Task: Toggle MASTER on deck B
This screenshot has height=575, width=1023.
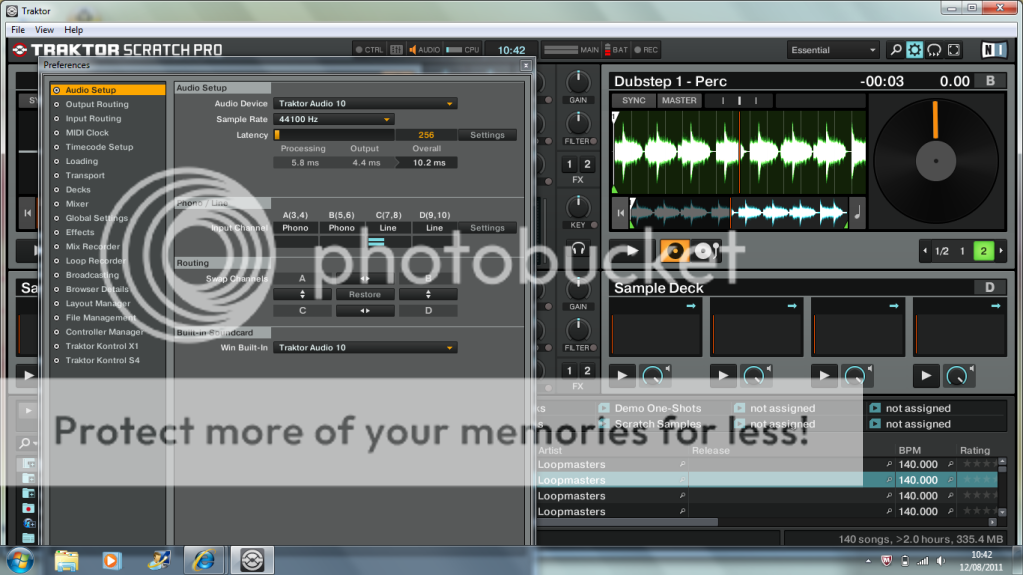Action: point(678,100)
